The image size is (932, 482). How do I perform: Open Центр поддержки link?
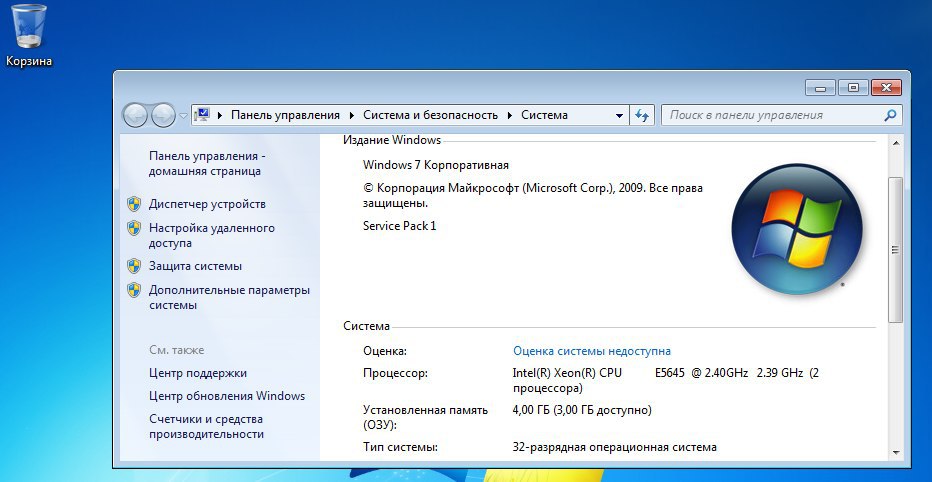198,373
